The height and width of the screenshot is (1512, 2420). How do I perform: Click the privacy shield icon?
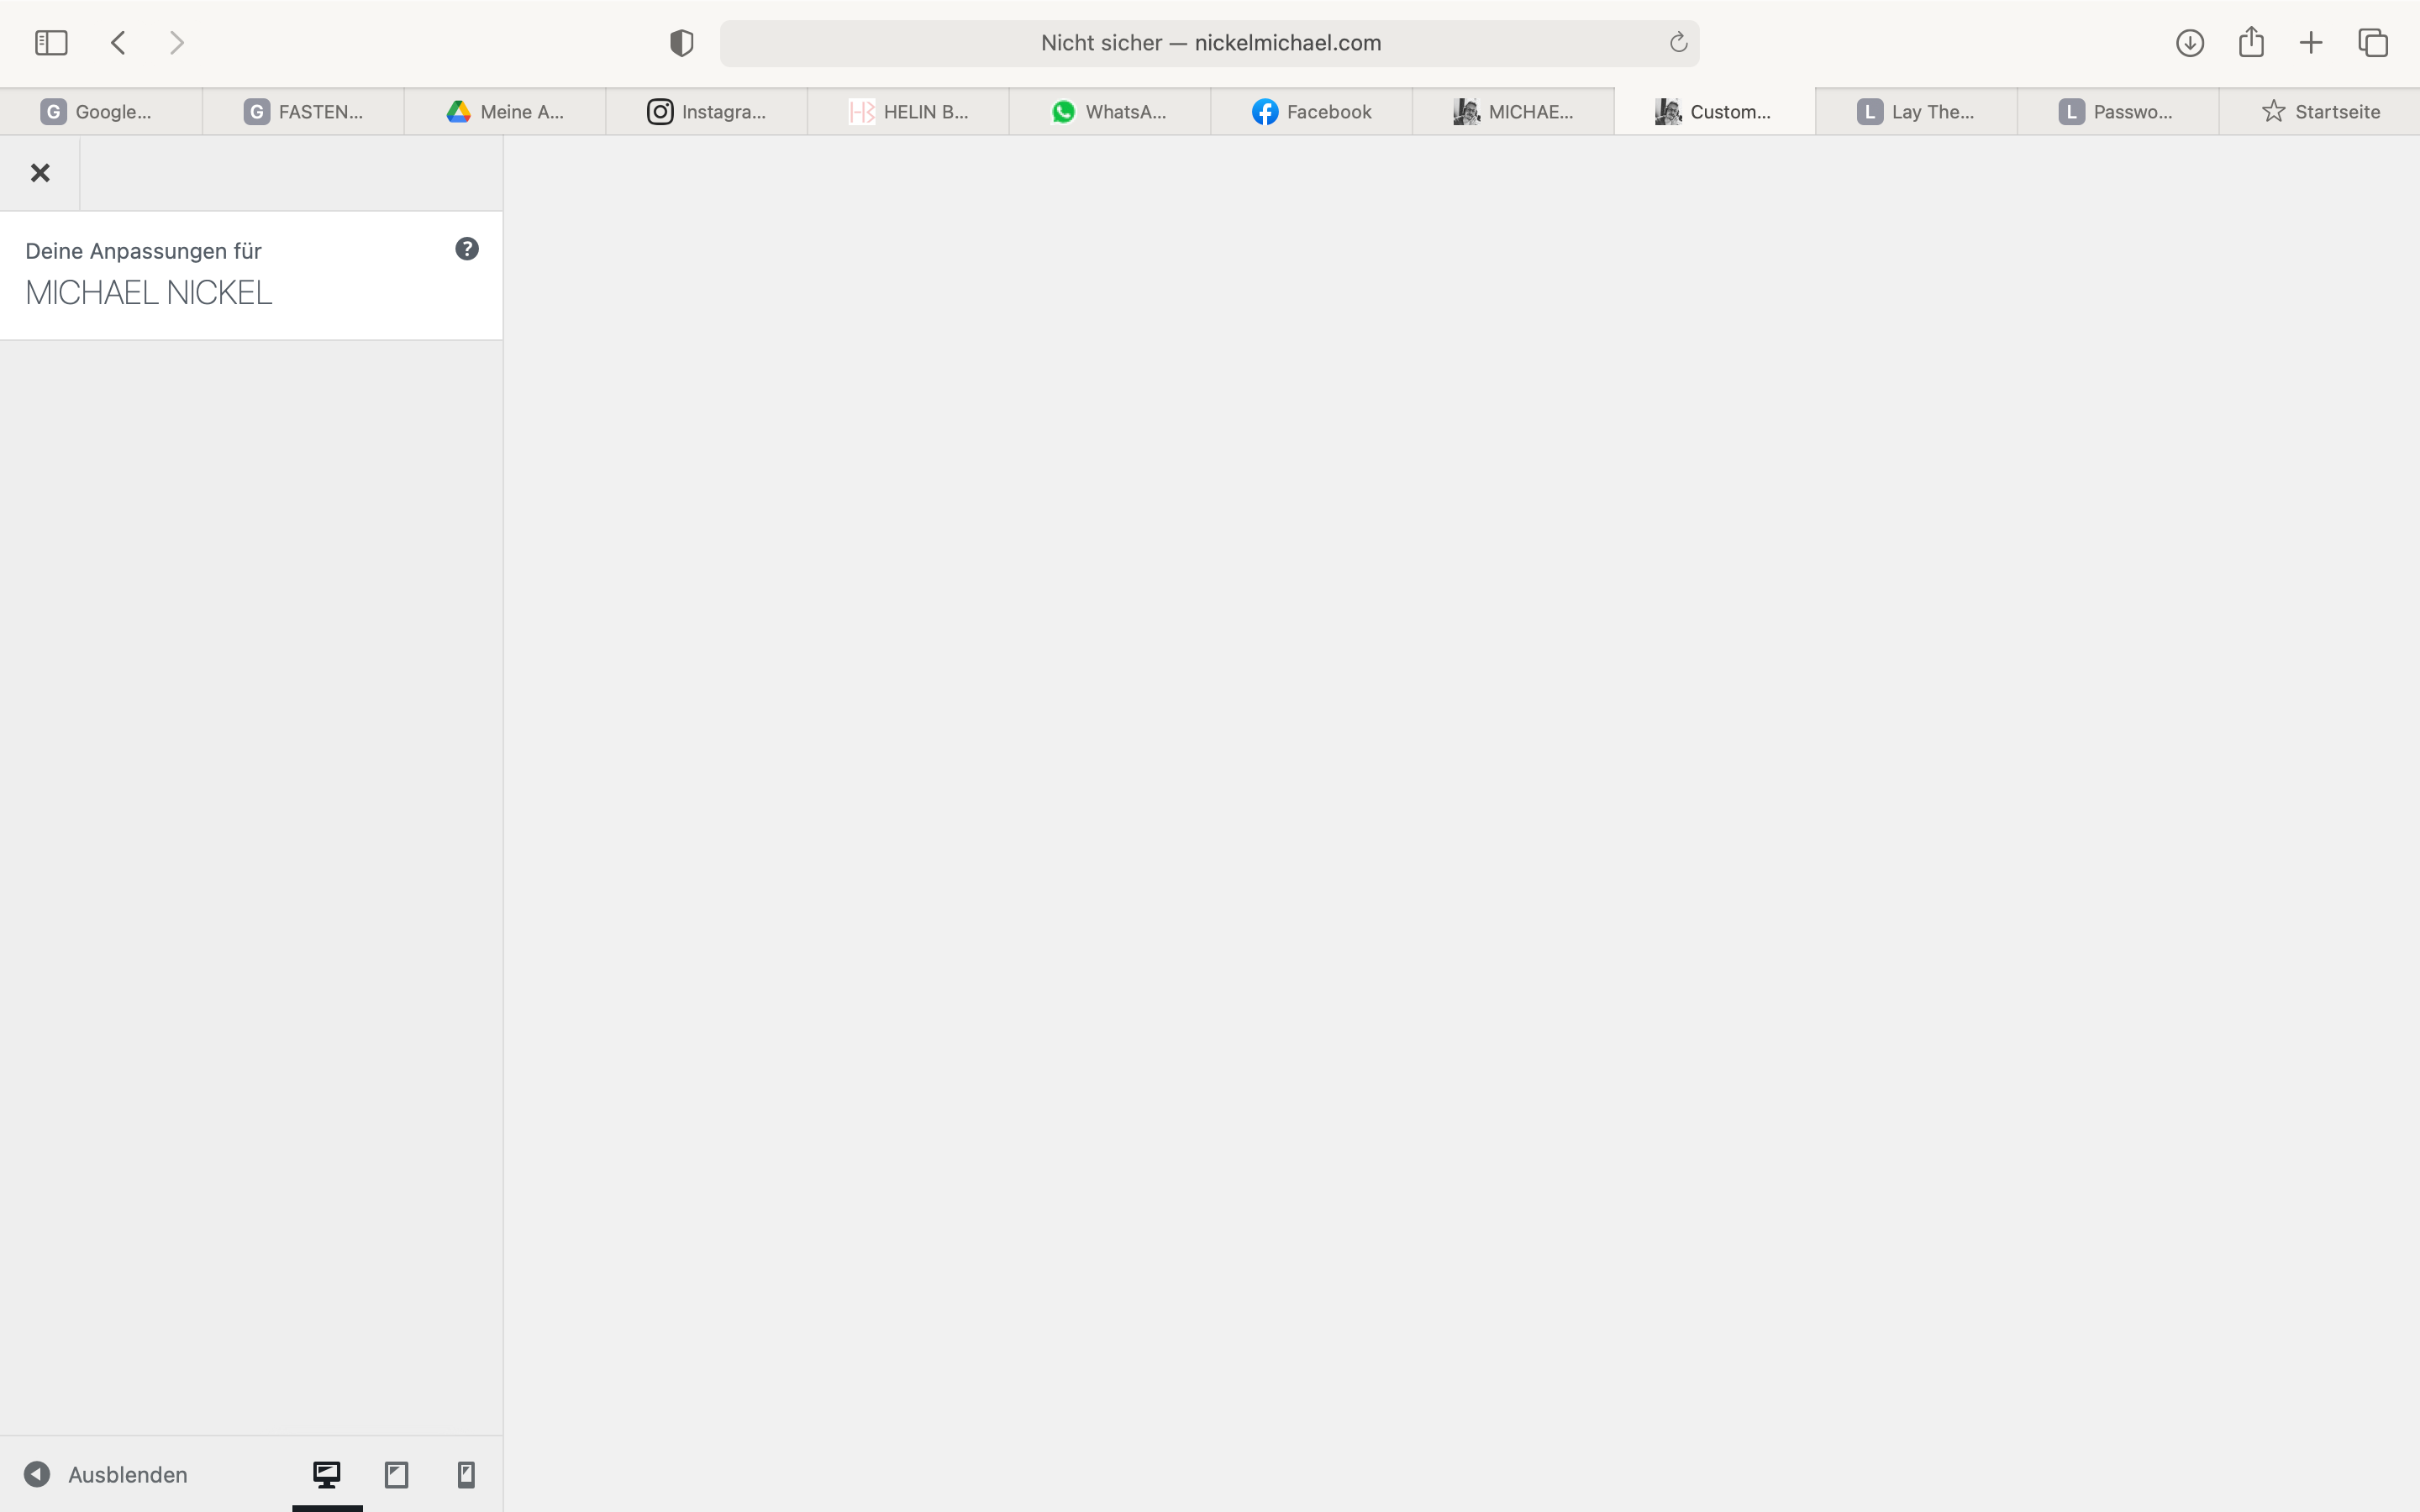tap(681, 43)
